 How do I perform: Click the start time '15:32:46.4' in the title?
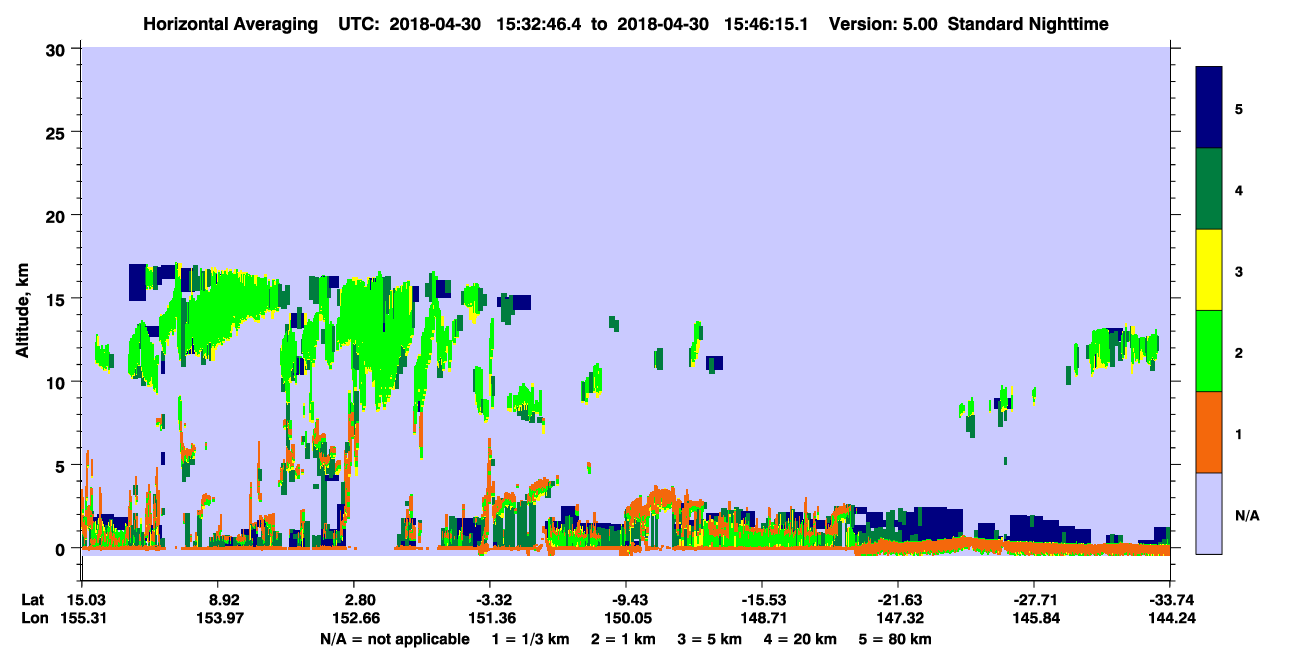point(541,23)
